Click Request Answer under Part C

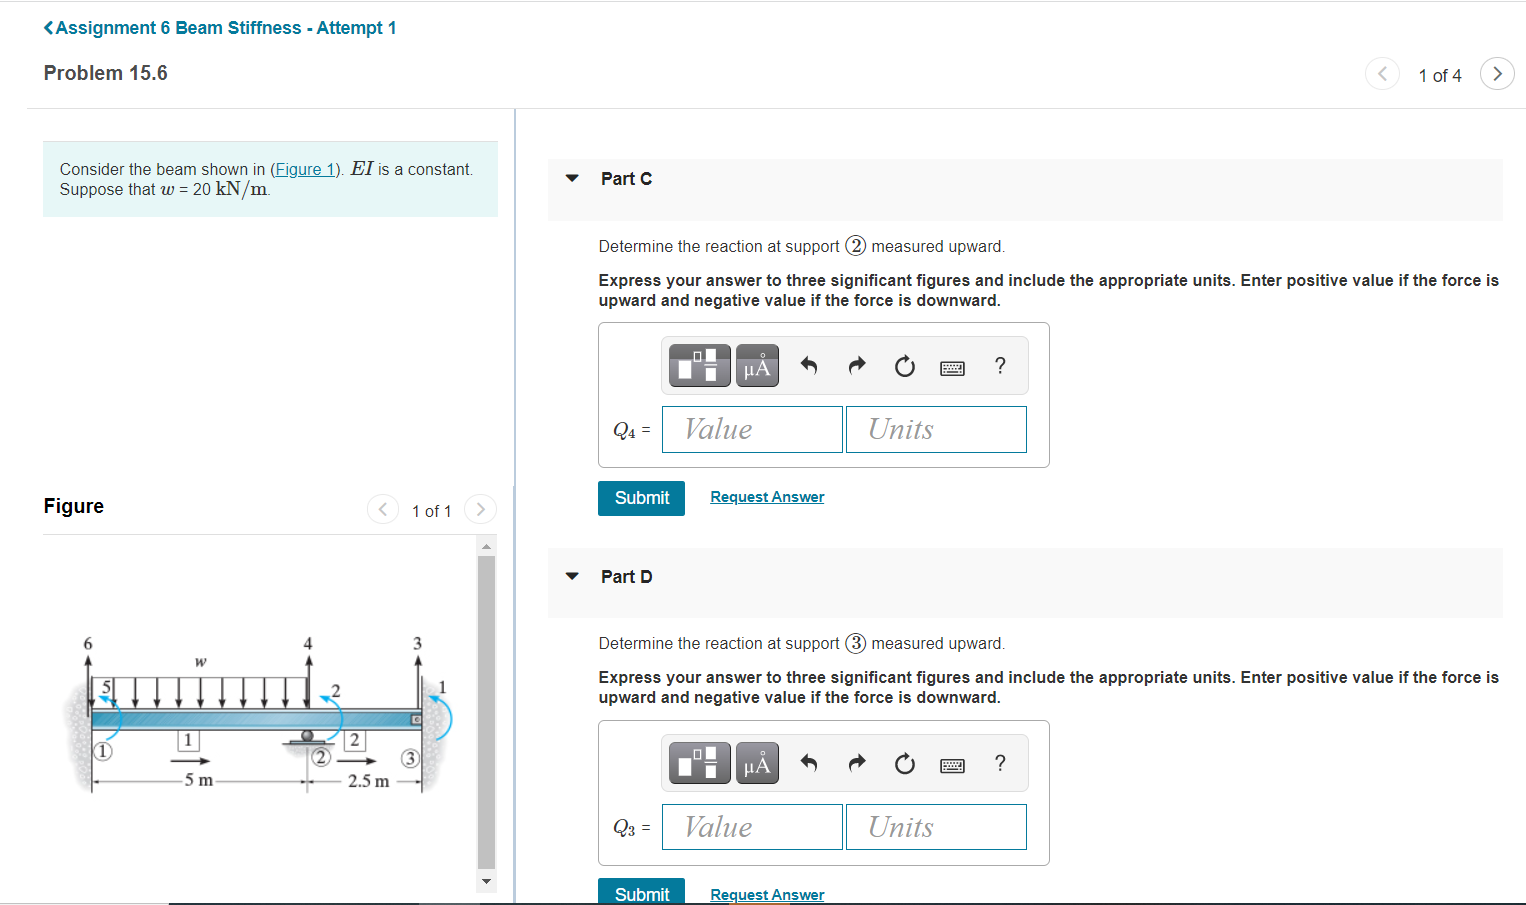point(766,496)
